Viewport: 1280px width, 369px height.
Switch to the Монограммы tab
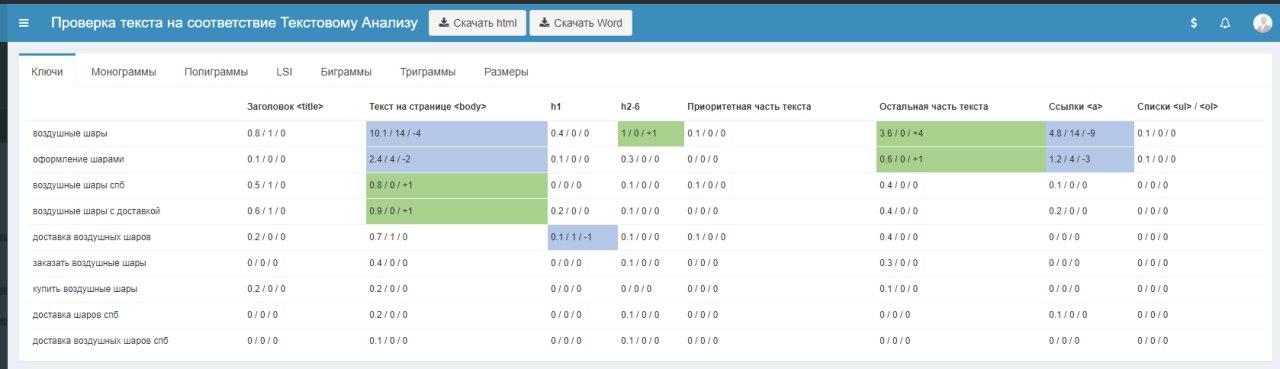123,72
